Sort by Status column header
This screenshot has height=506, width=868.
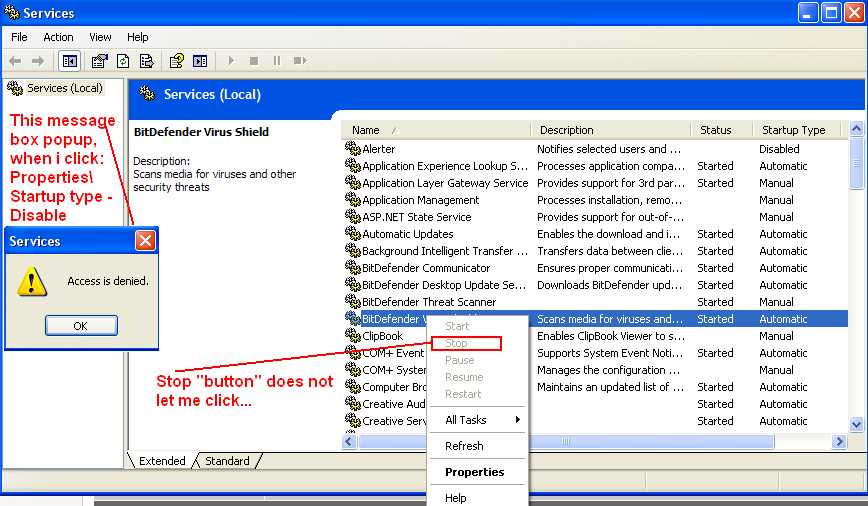point(722,130)
